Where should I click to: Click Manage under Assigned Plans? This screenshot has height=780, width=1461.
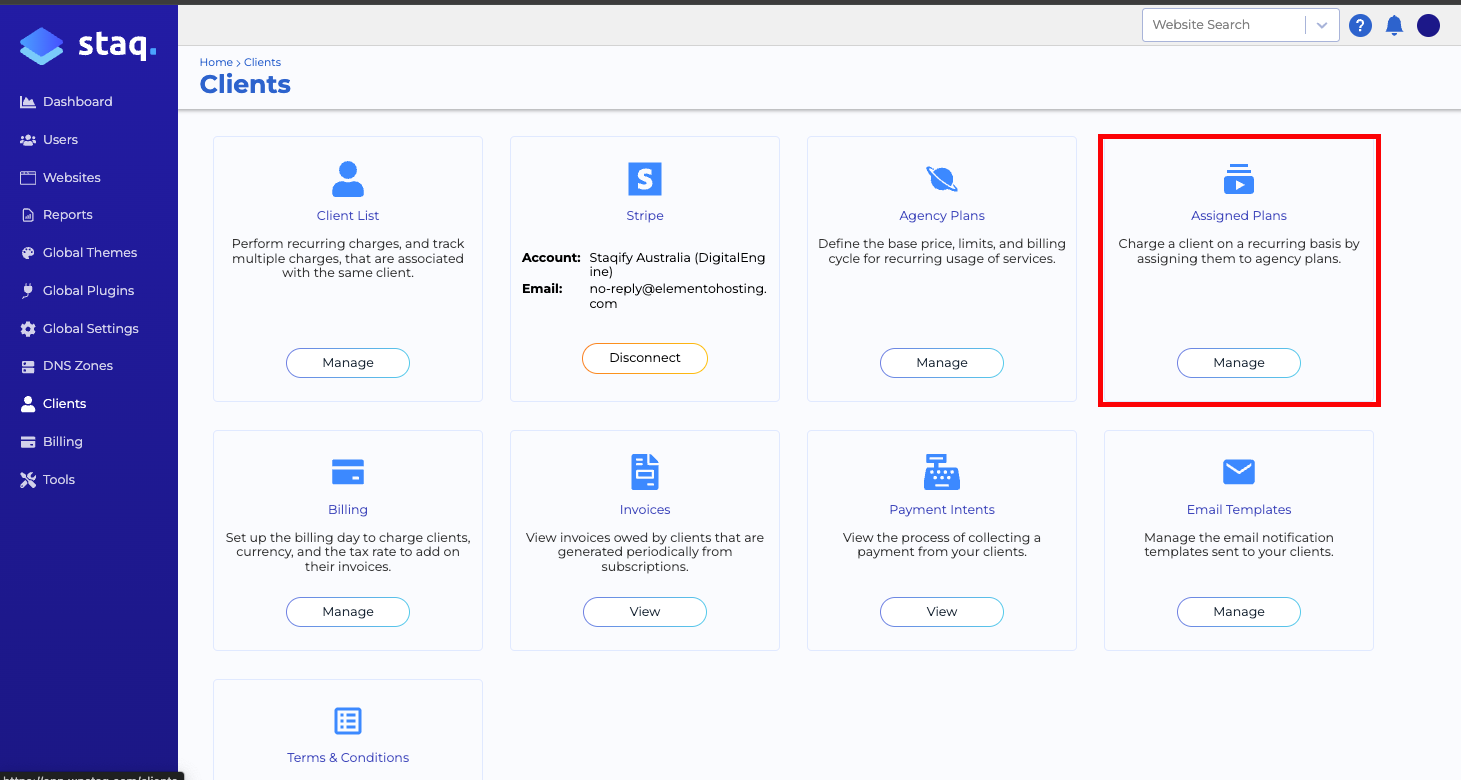1238,363
